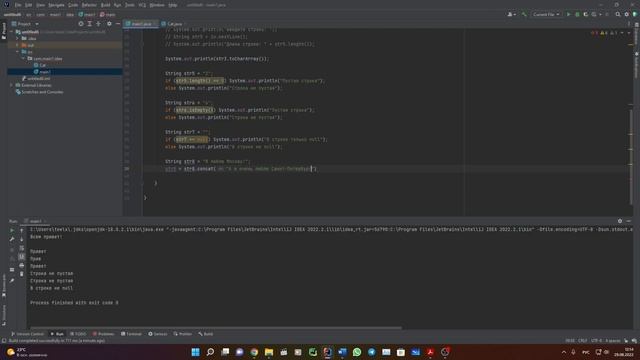The height and width of the screenshot is (360, 640).
Task: Switch to the Cat.java editor tab
Action: (x=172, y=24)
